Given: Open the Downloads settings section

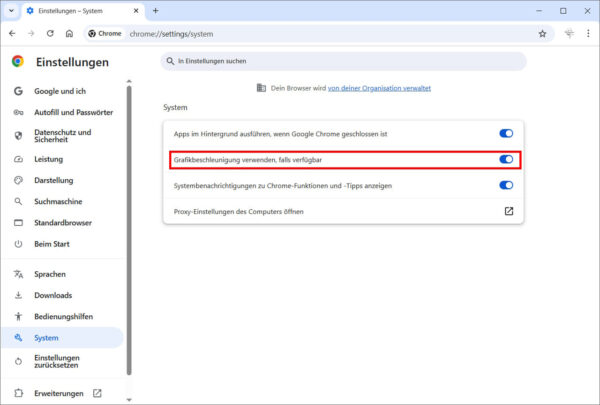Looking at the screenshot, I should [x=63, y=295].
